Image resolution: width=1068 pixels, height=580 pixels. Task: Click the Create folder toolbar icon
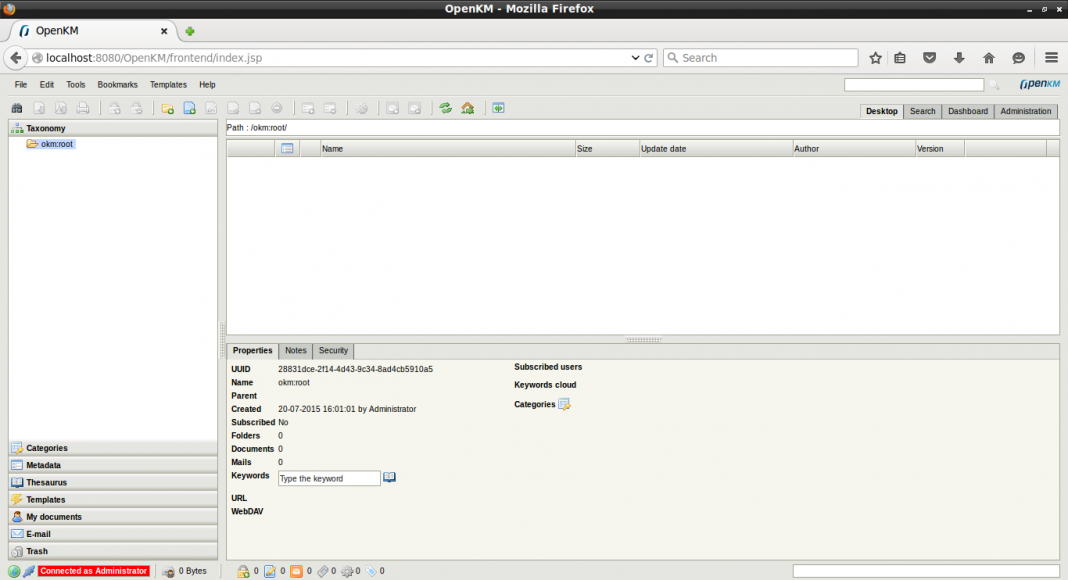(168, 108)
